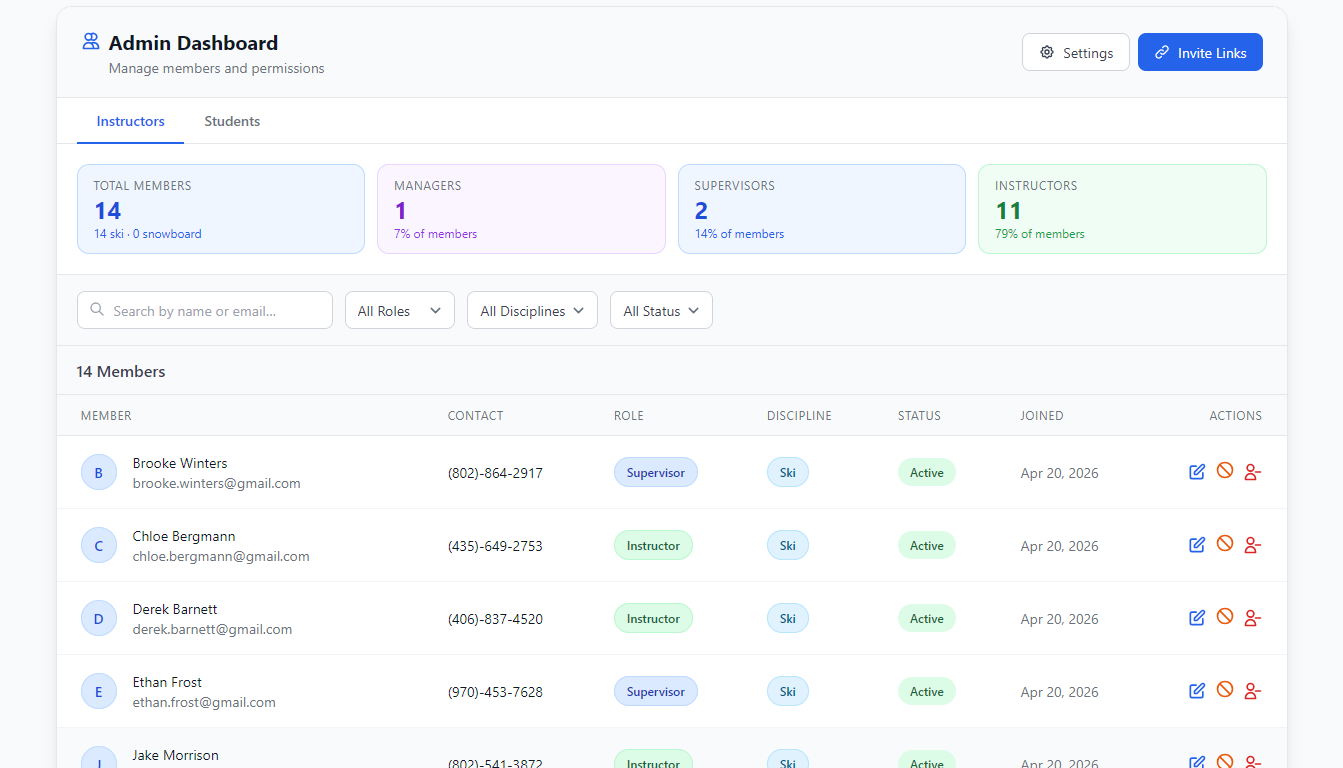This screenshot has height=768, width=1343.
Task: Edit Brooke Winters using the pencil icon
Action: click(1197, 472)
